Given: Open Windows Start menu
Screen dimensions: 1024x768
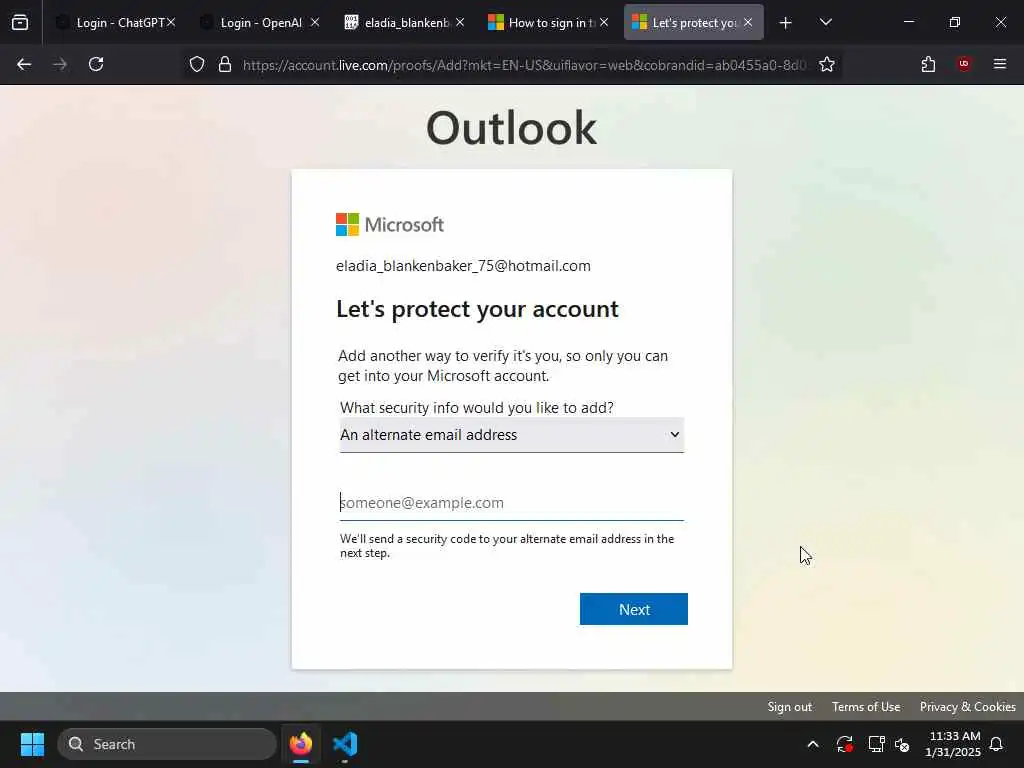Looking at the screenshot, I should click(32, 744).
